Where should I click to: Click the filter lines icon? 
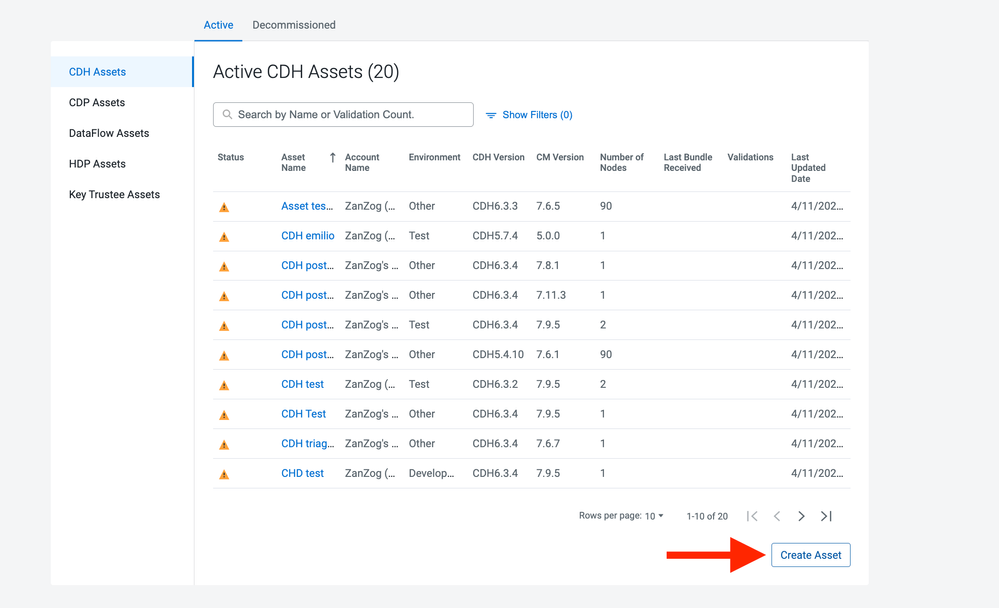[x=491, y=115]
